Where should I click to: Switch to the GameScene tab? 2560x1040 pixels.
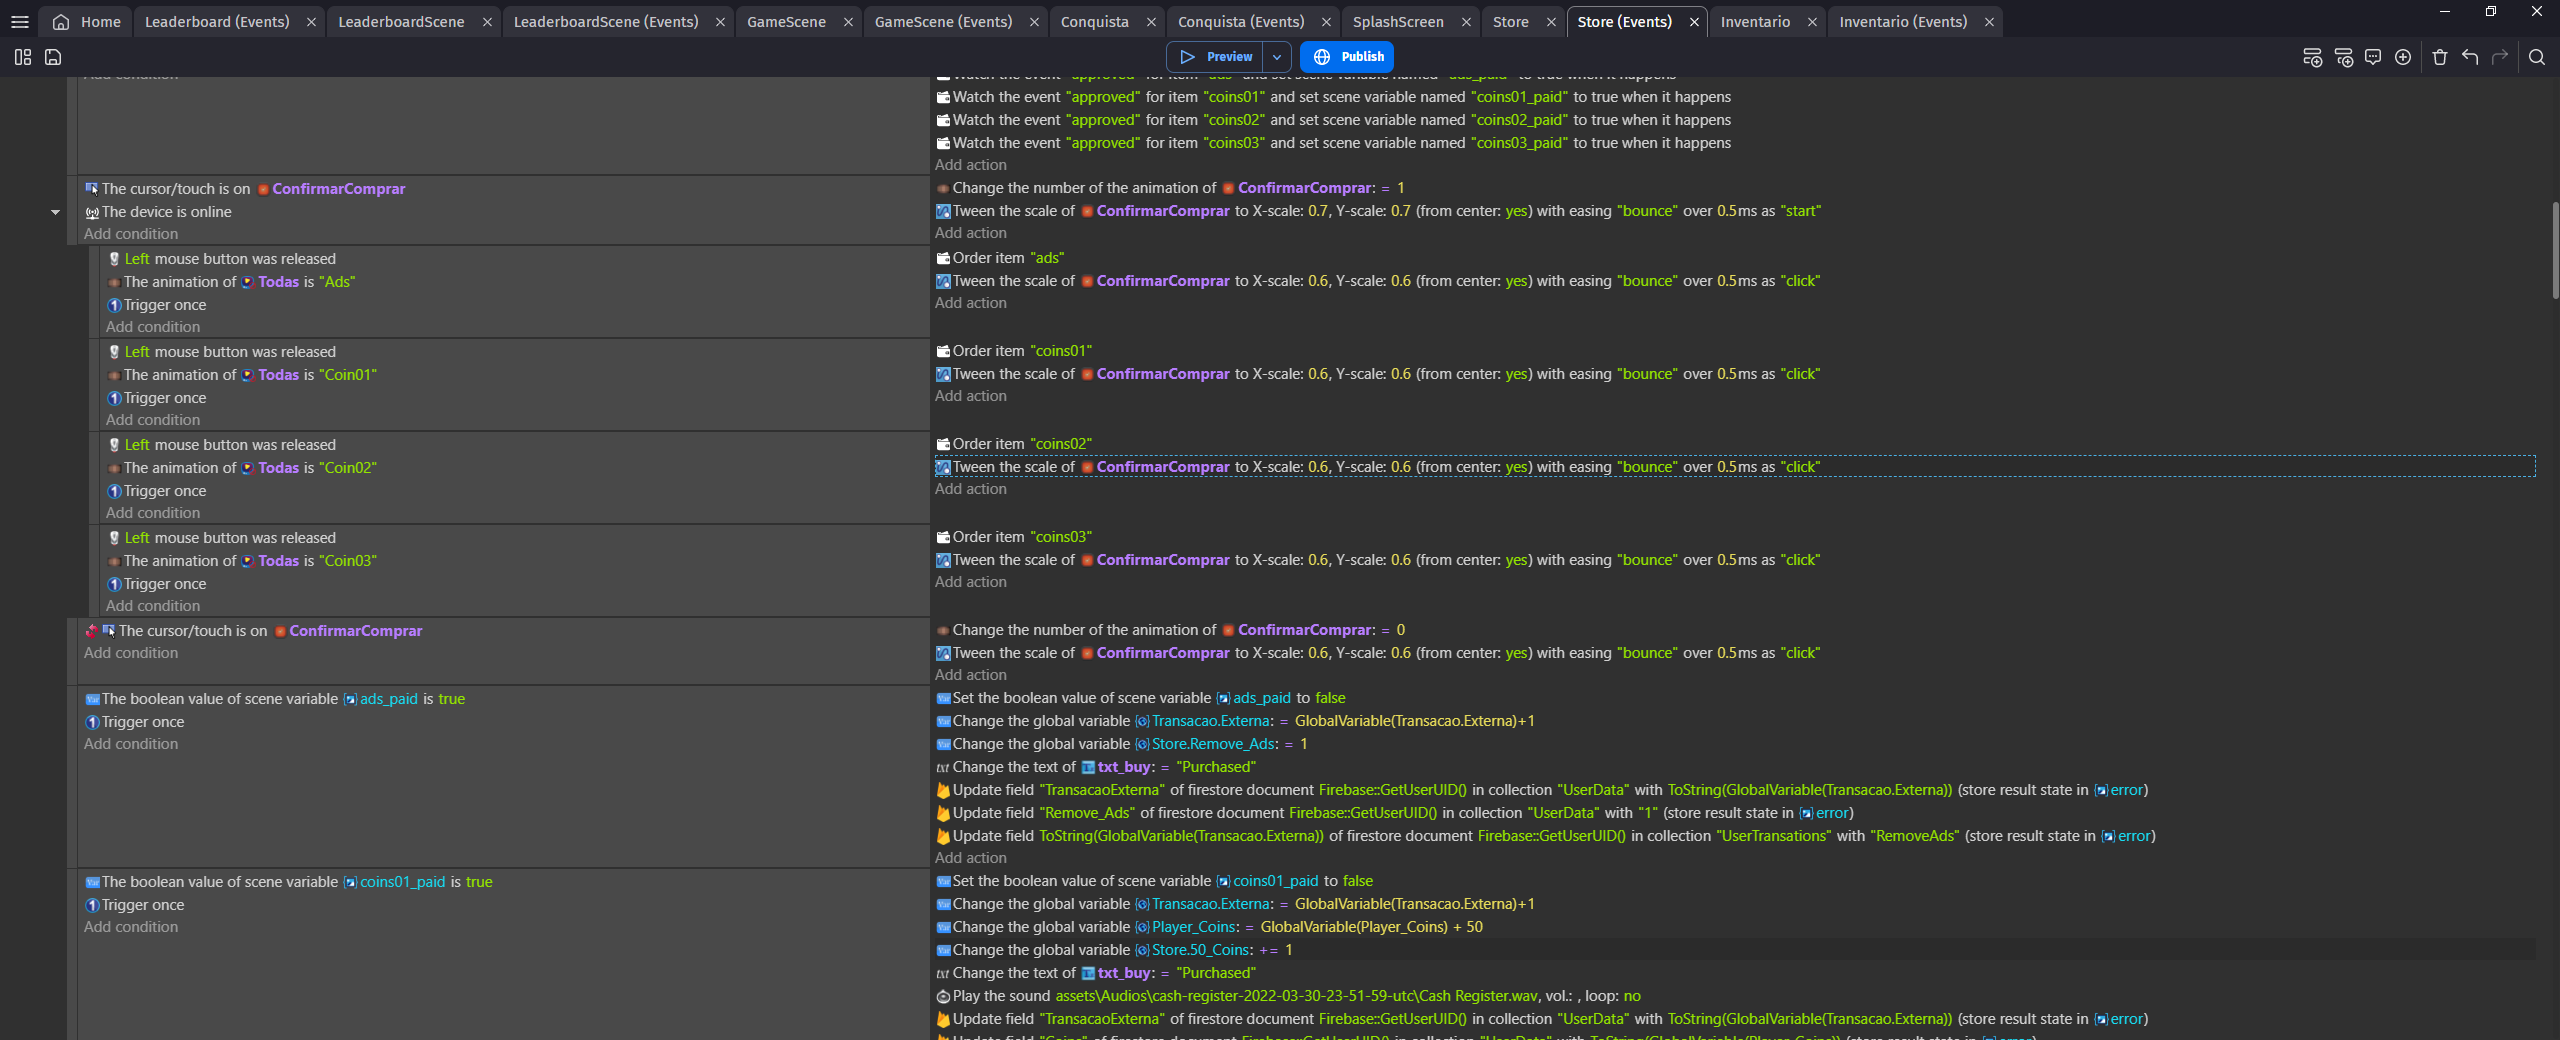pyautogui.click(x=786, y=21)
